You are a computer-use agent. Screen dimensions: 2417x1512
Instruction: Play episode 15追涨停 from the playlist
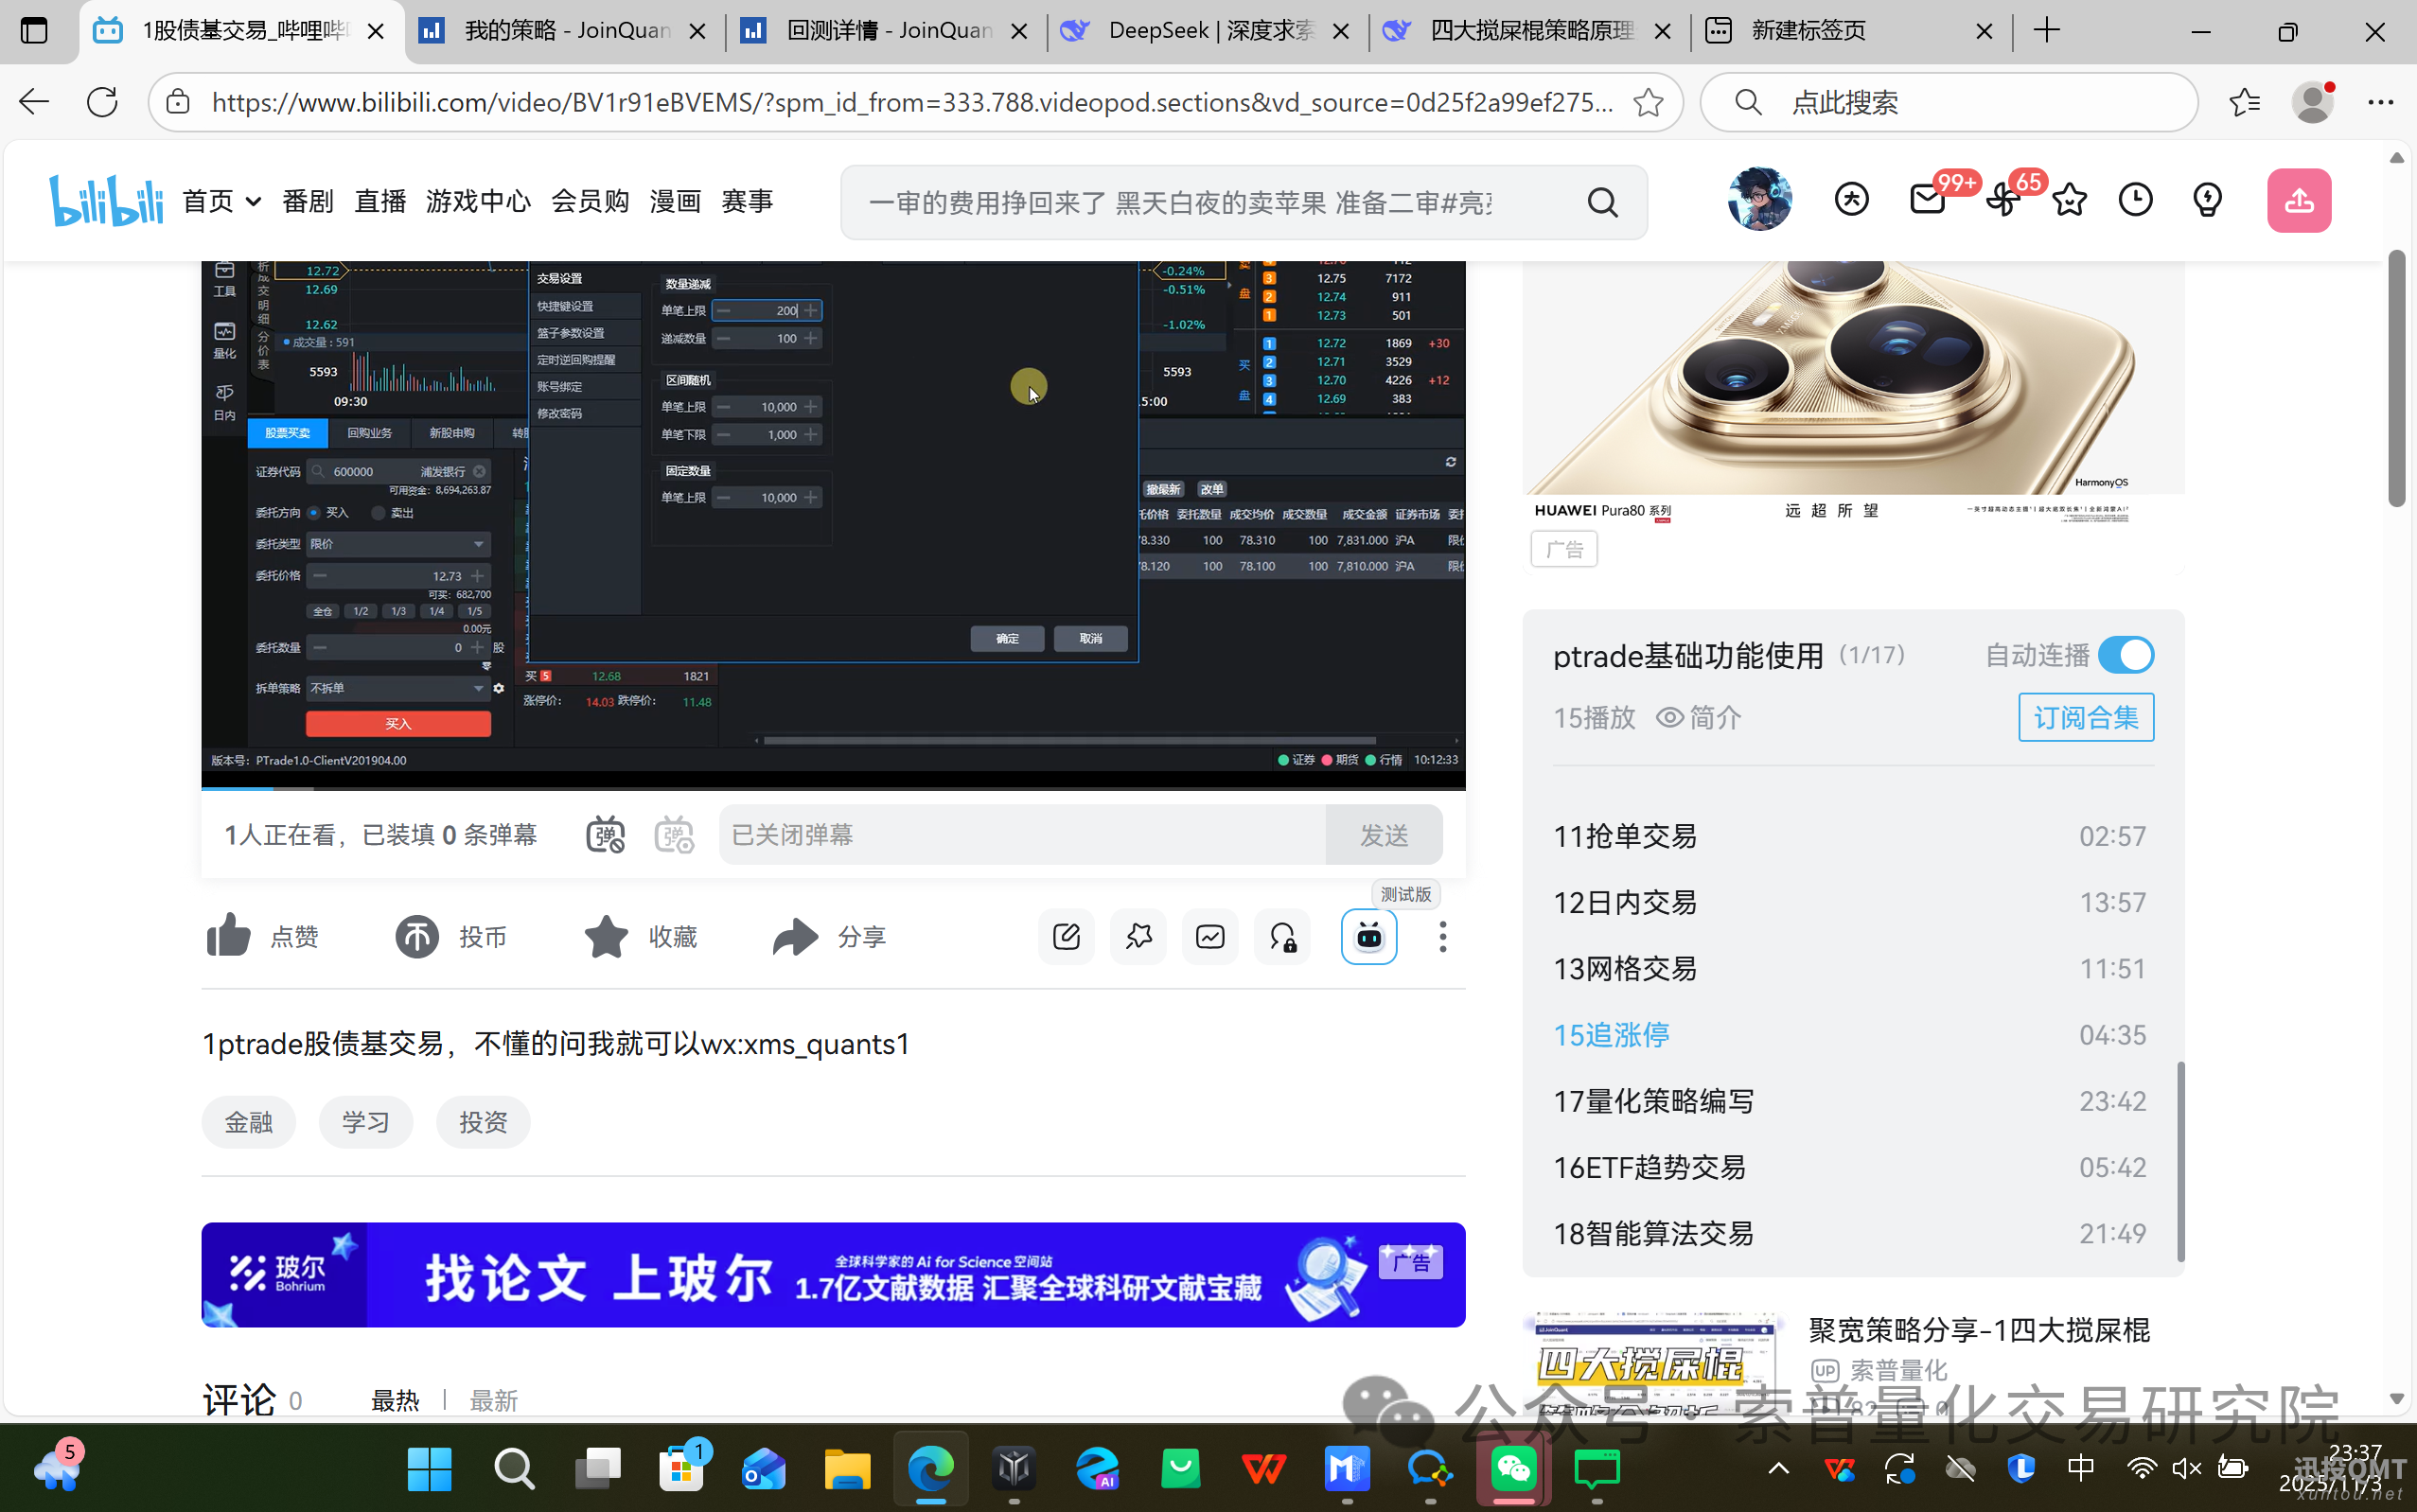click(1610, 1035)
